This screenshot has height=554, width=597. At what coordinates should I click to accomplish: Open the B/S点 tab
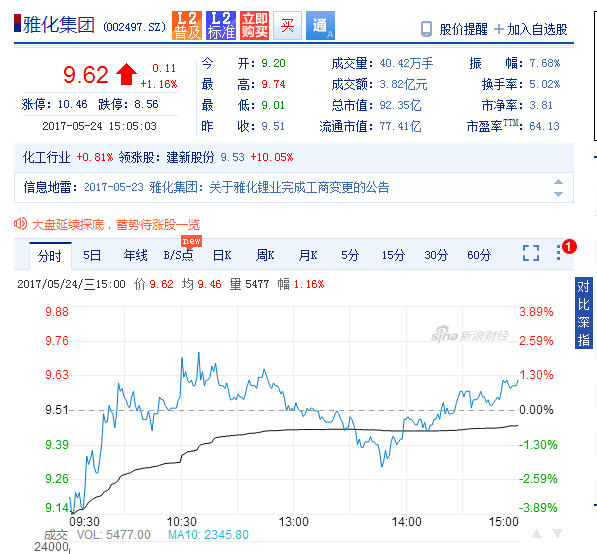click(x=178, y=255)
